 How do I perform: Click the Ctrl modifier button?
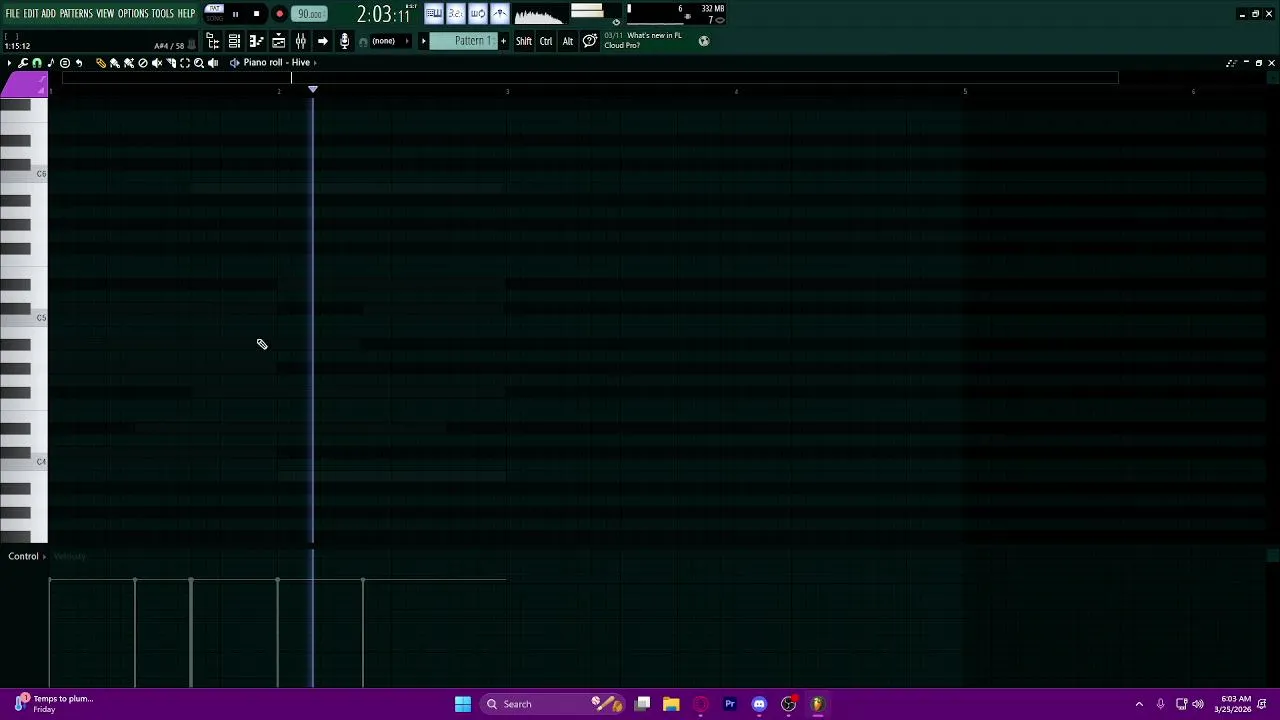pos(546,41)
